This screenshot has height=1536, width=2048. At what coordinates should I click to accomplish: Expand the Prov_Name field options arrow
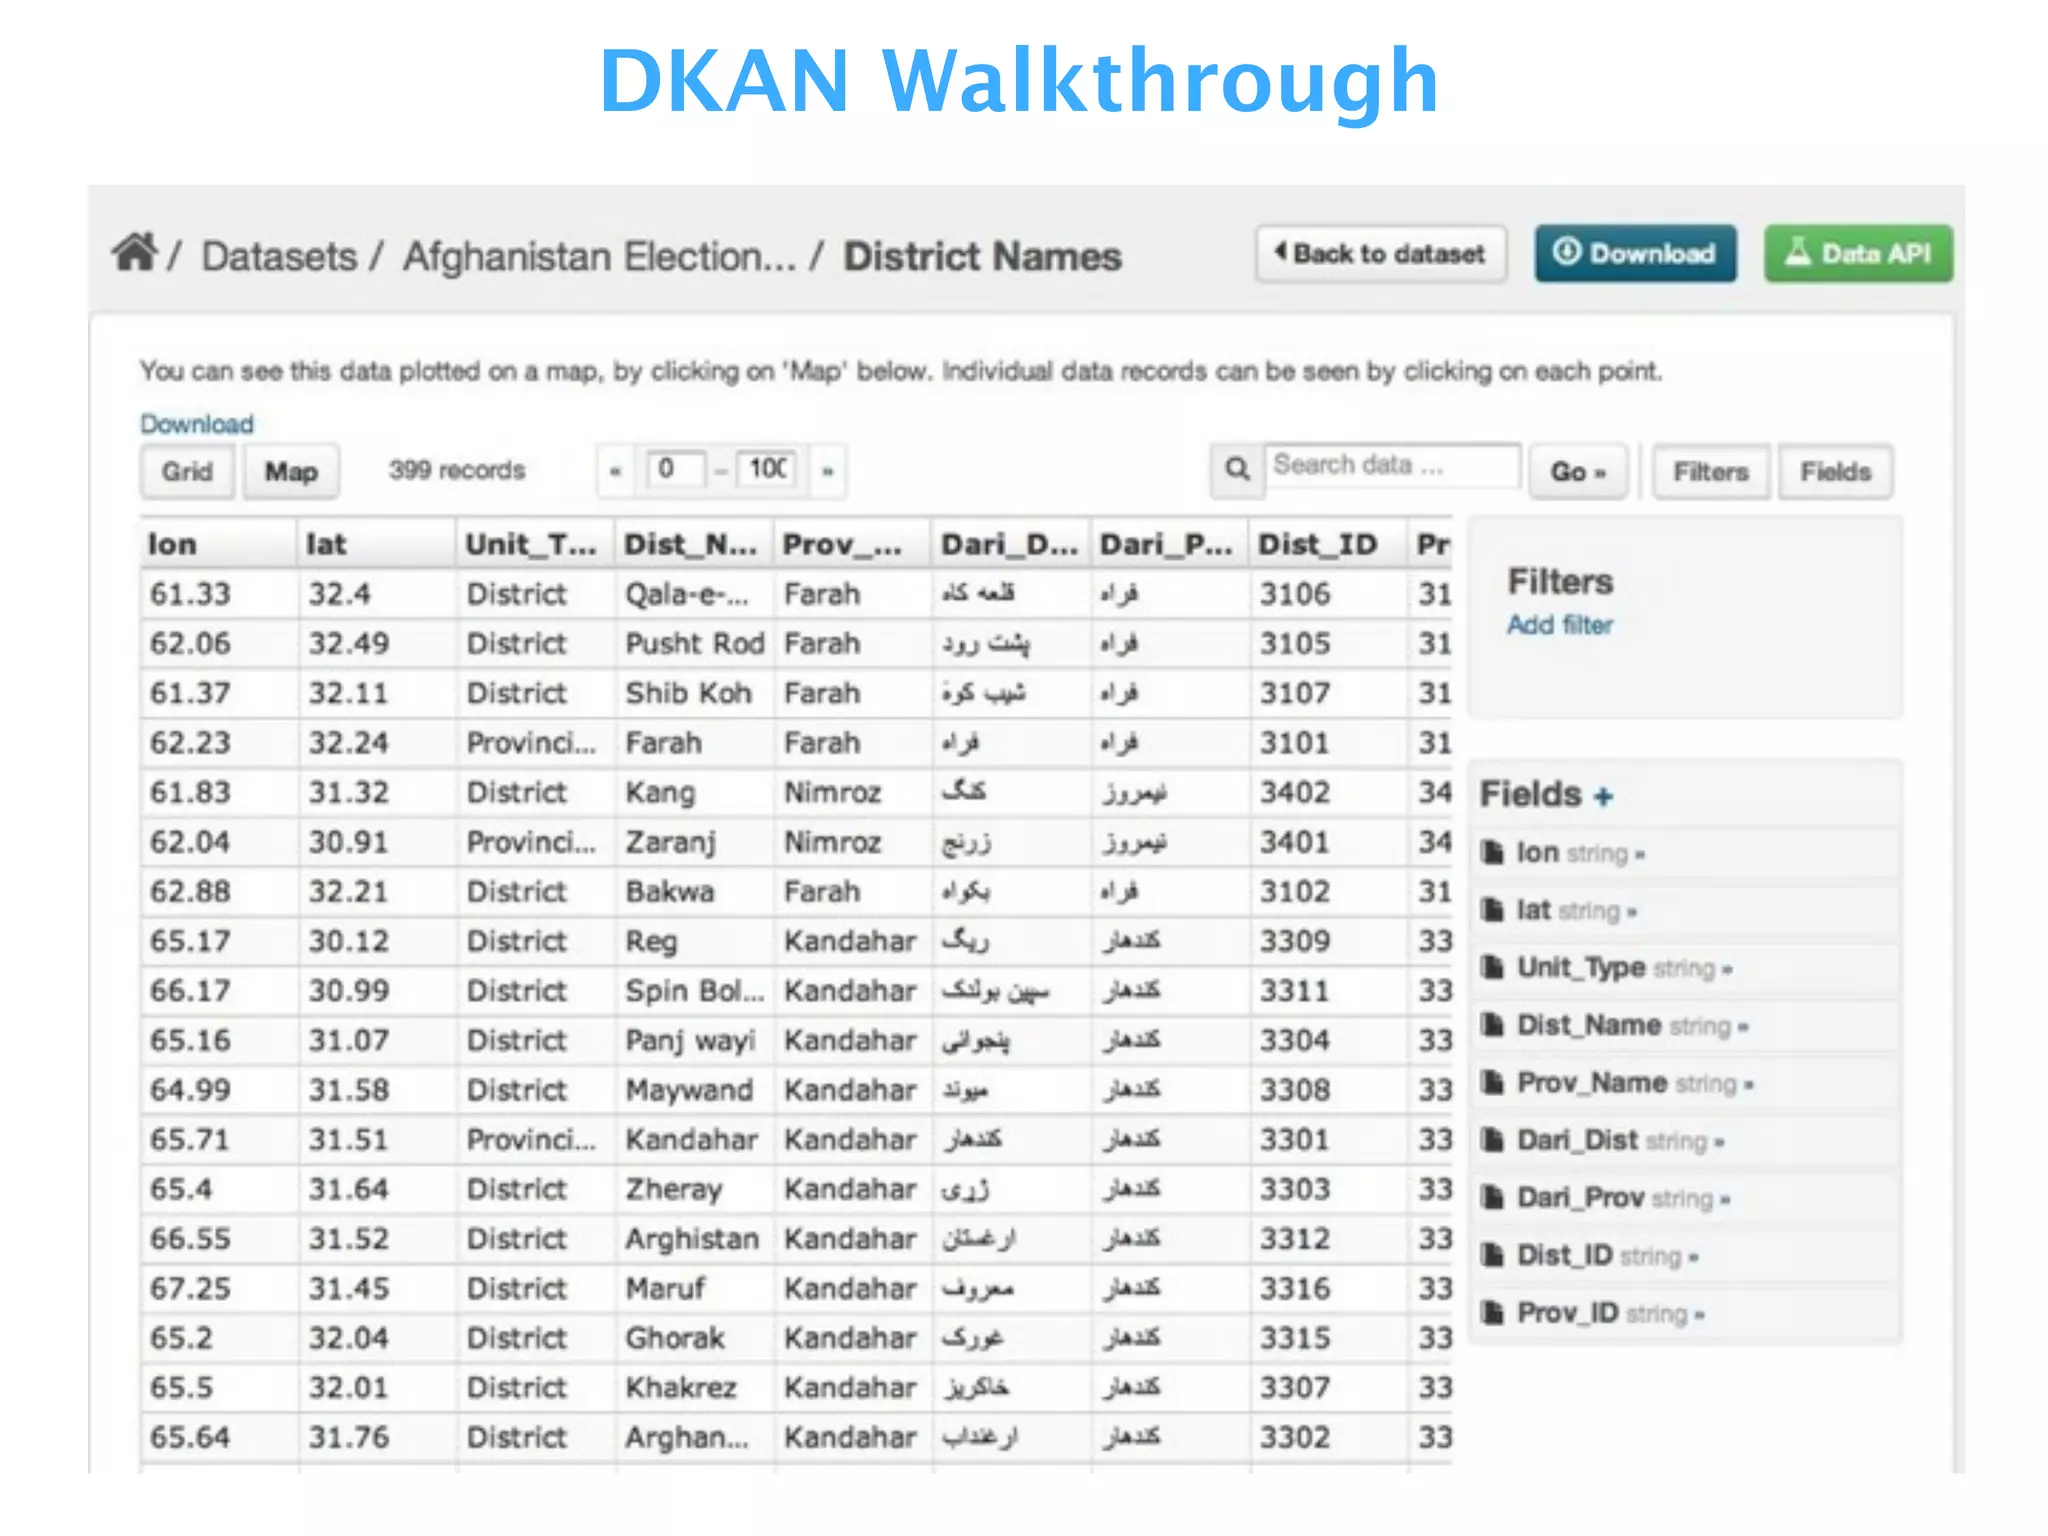tap(1749, 1085)
